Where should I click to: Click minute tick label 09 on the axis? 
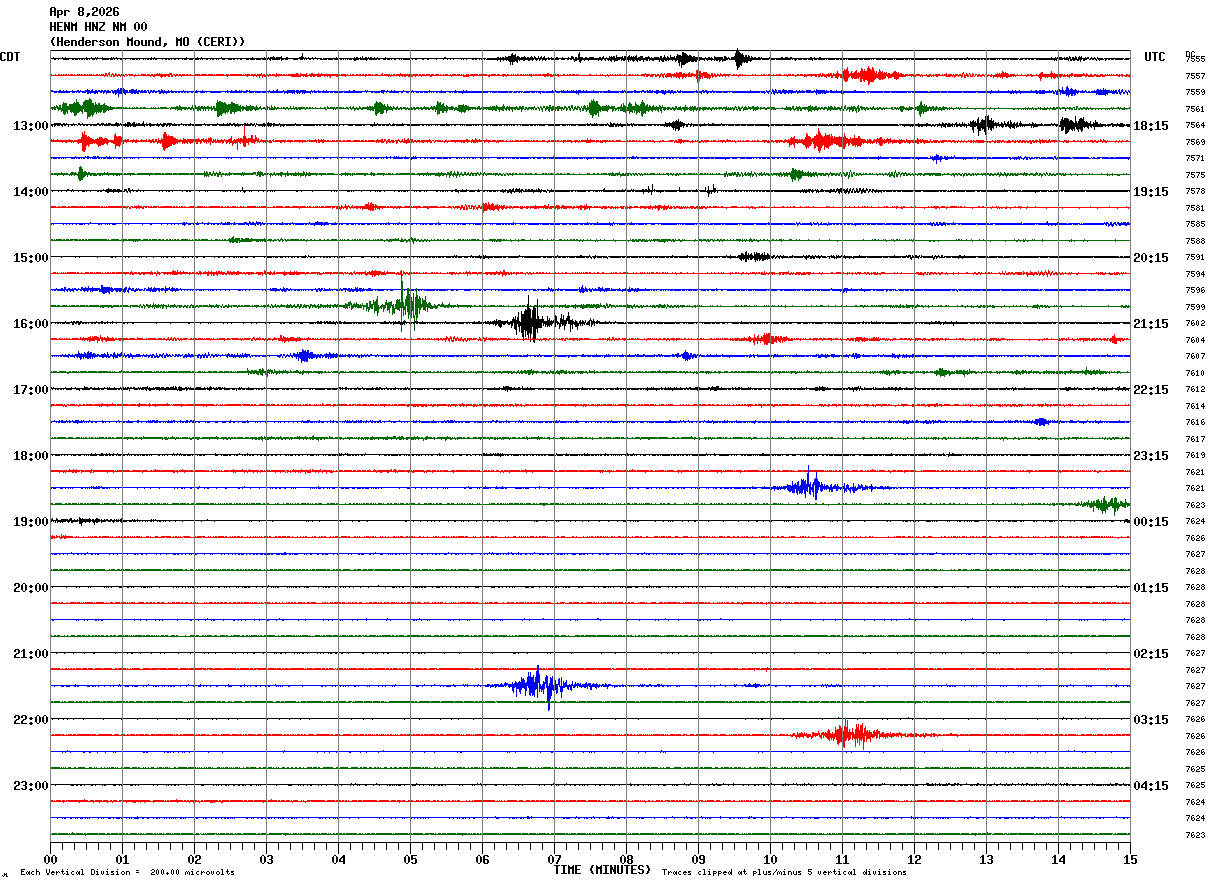tap(698, 859)
